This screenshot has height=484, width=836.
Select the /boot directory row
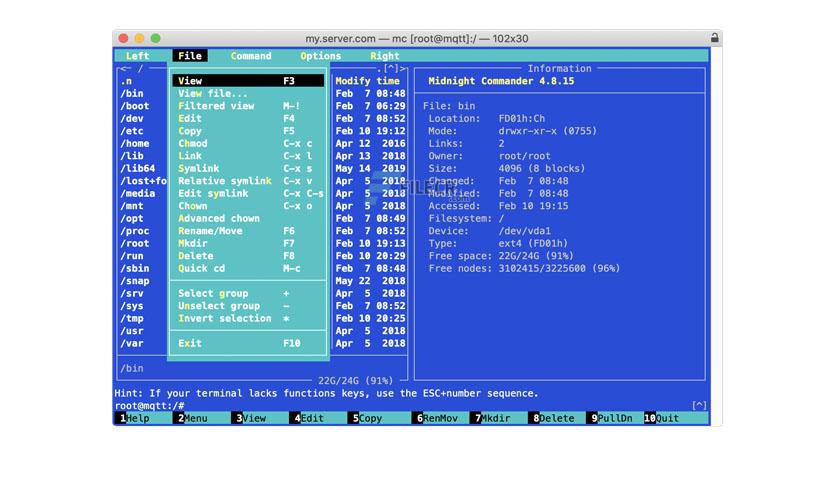coord(134,106)
